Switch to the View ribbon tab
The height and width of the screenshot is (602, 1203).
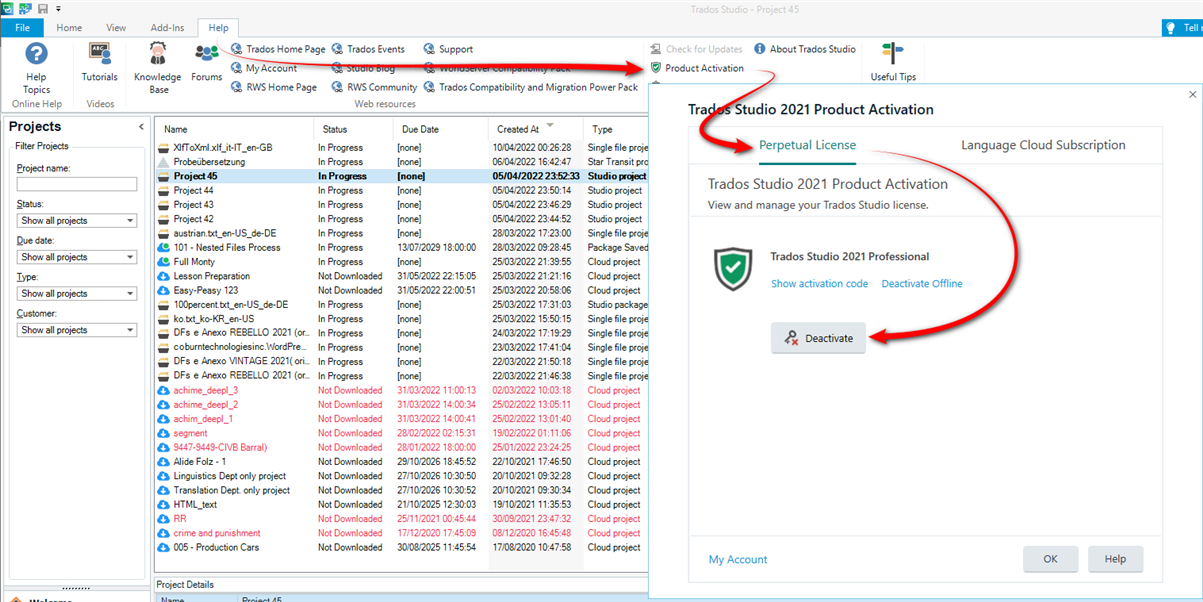point(116,28)
